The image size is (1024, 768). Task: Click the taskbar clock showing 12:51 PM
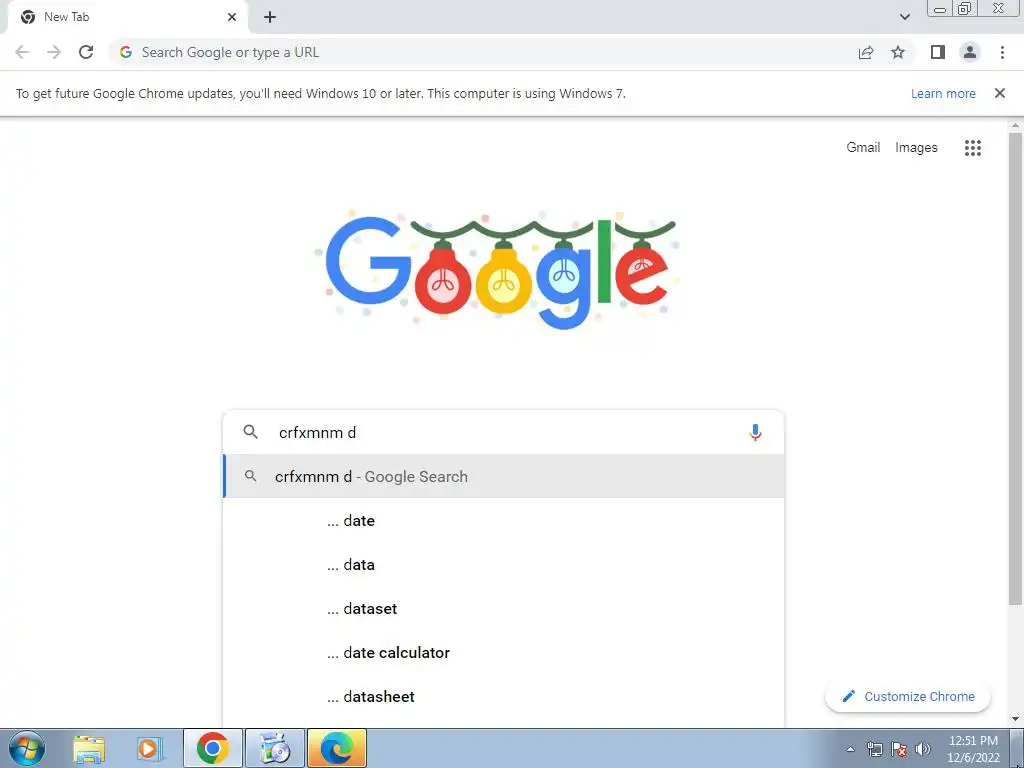[x=973, y=749]
